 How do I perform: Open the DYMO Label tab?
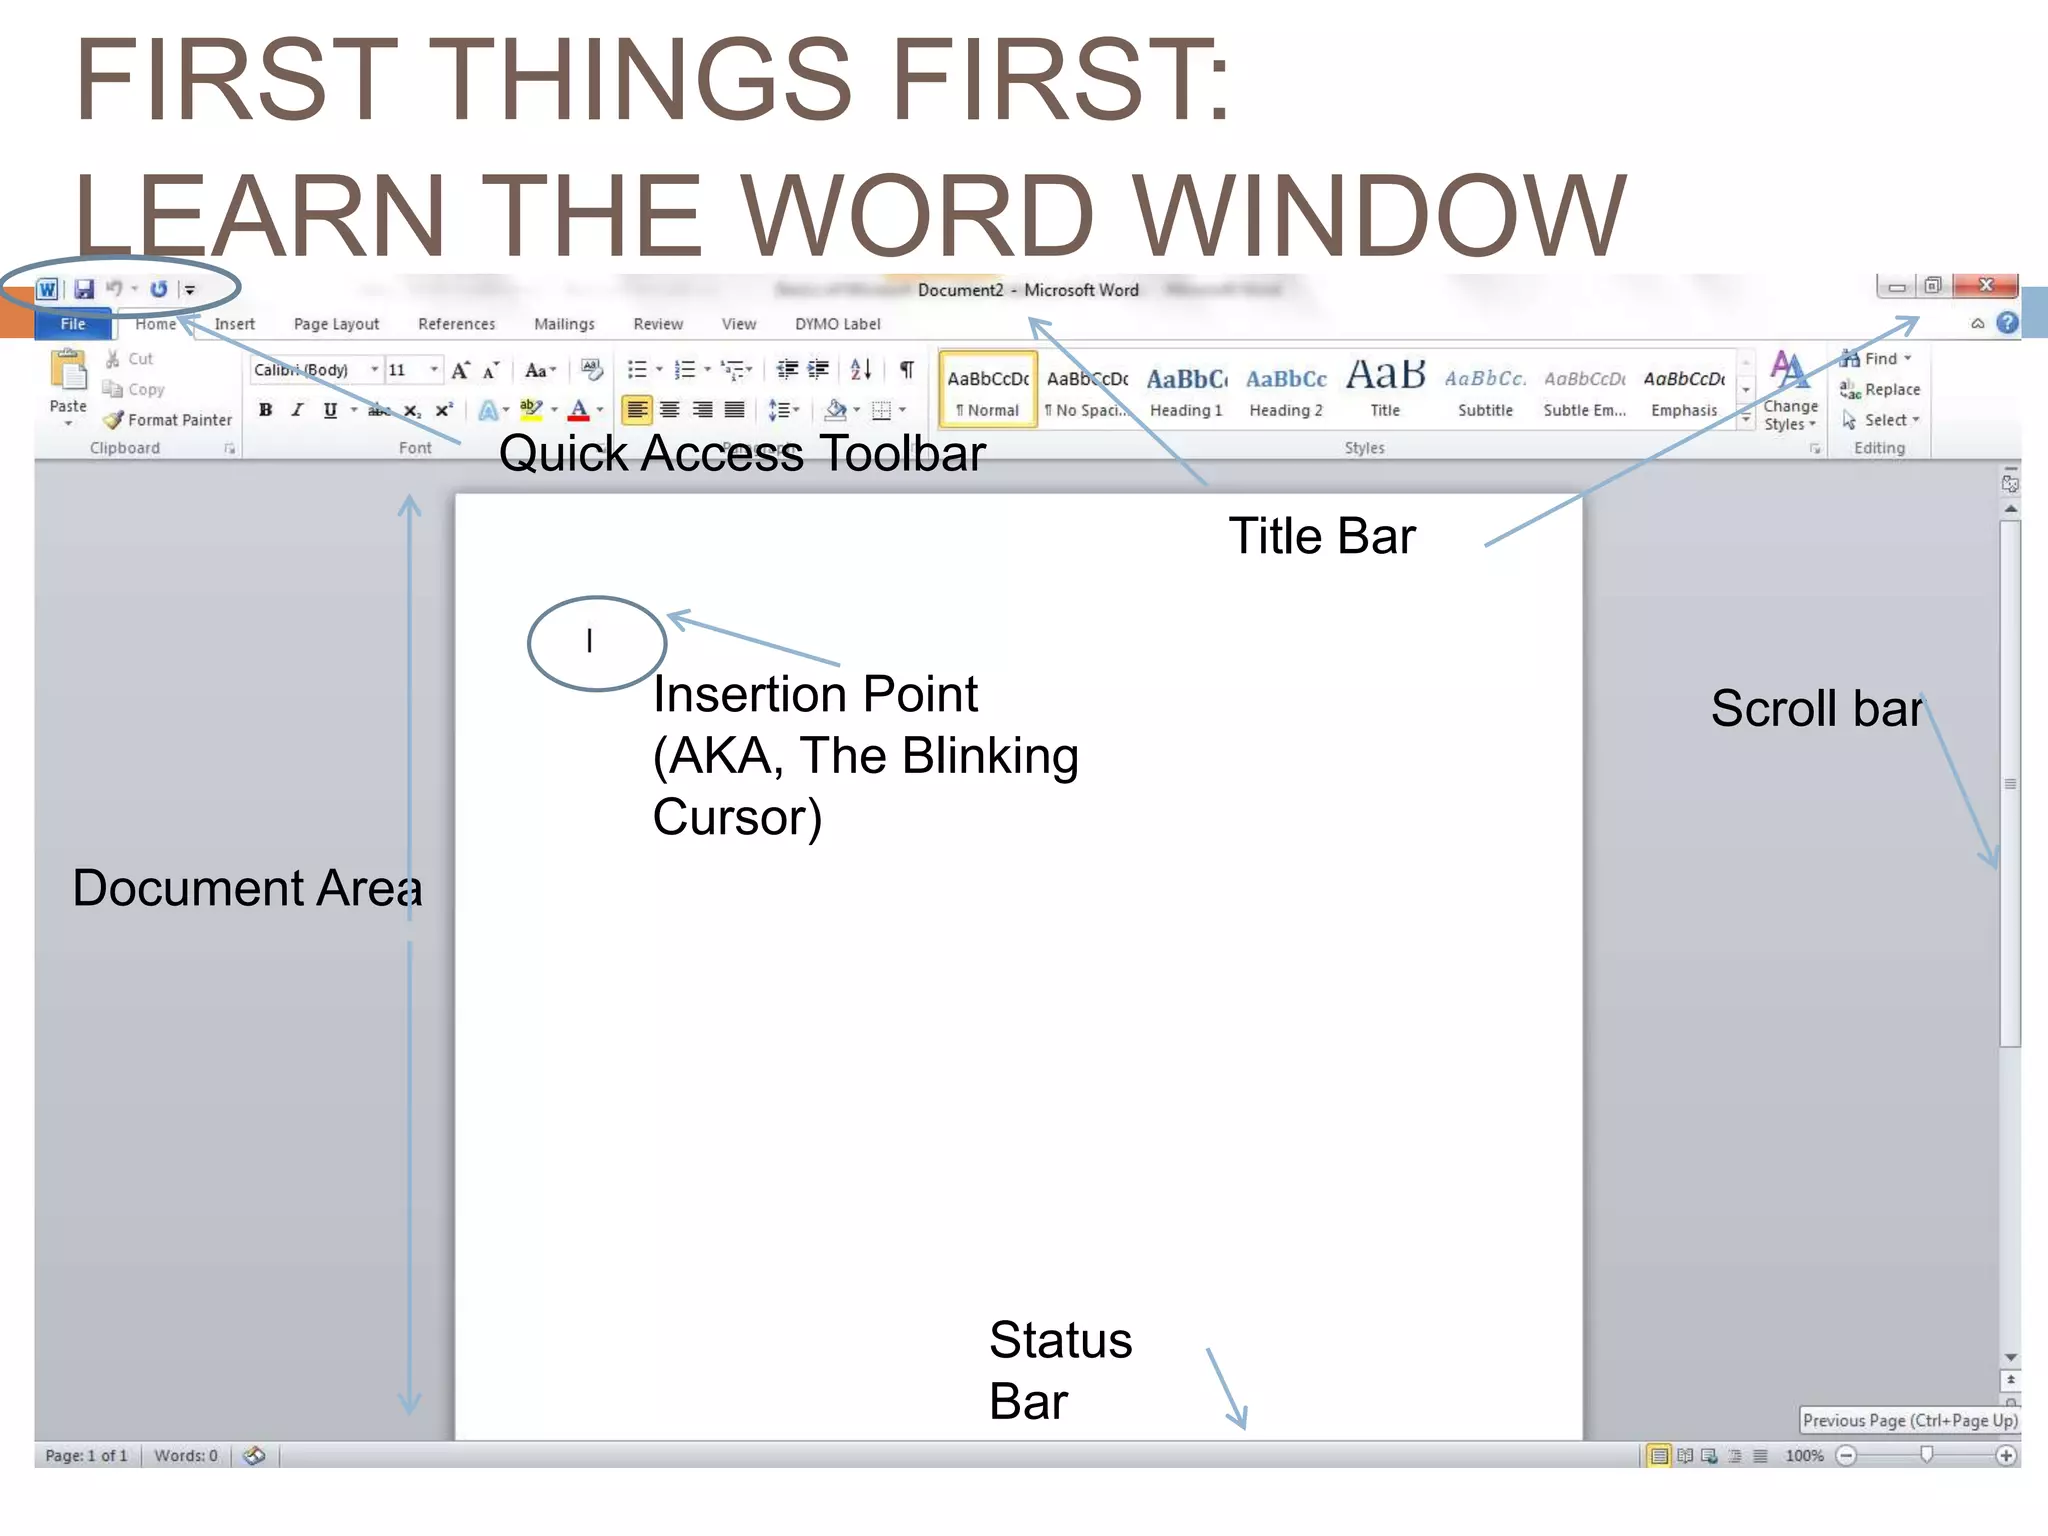point(837,324)
